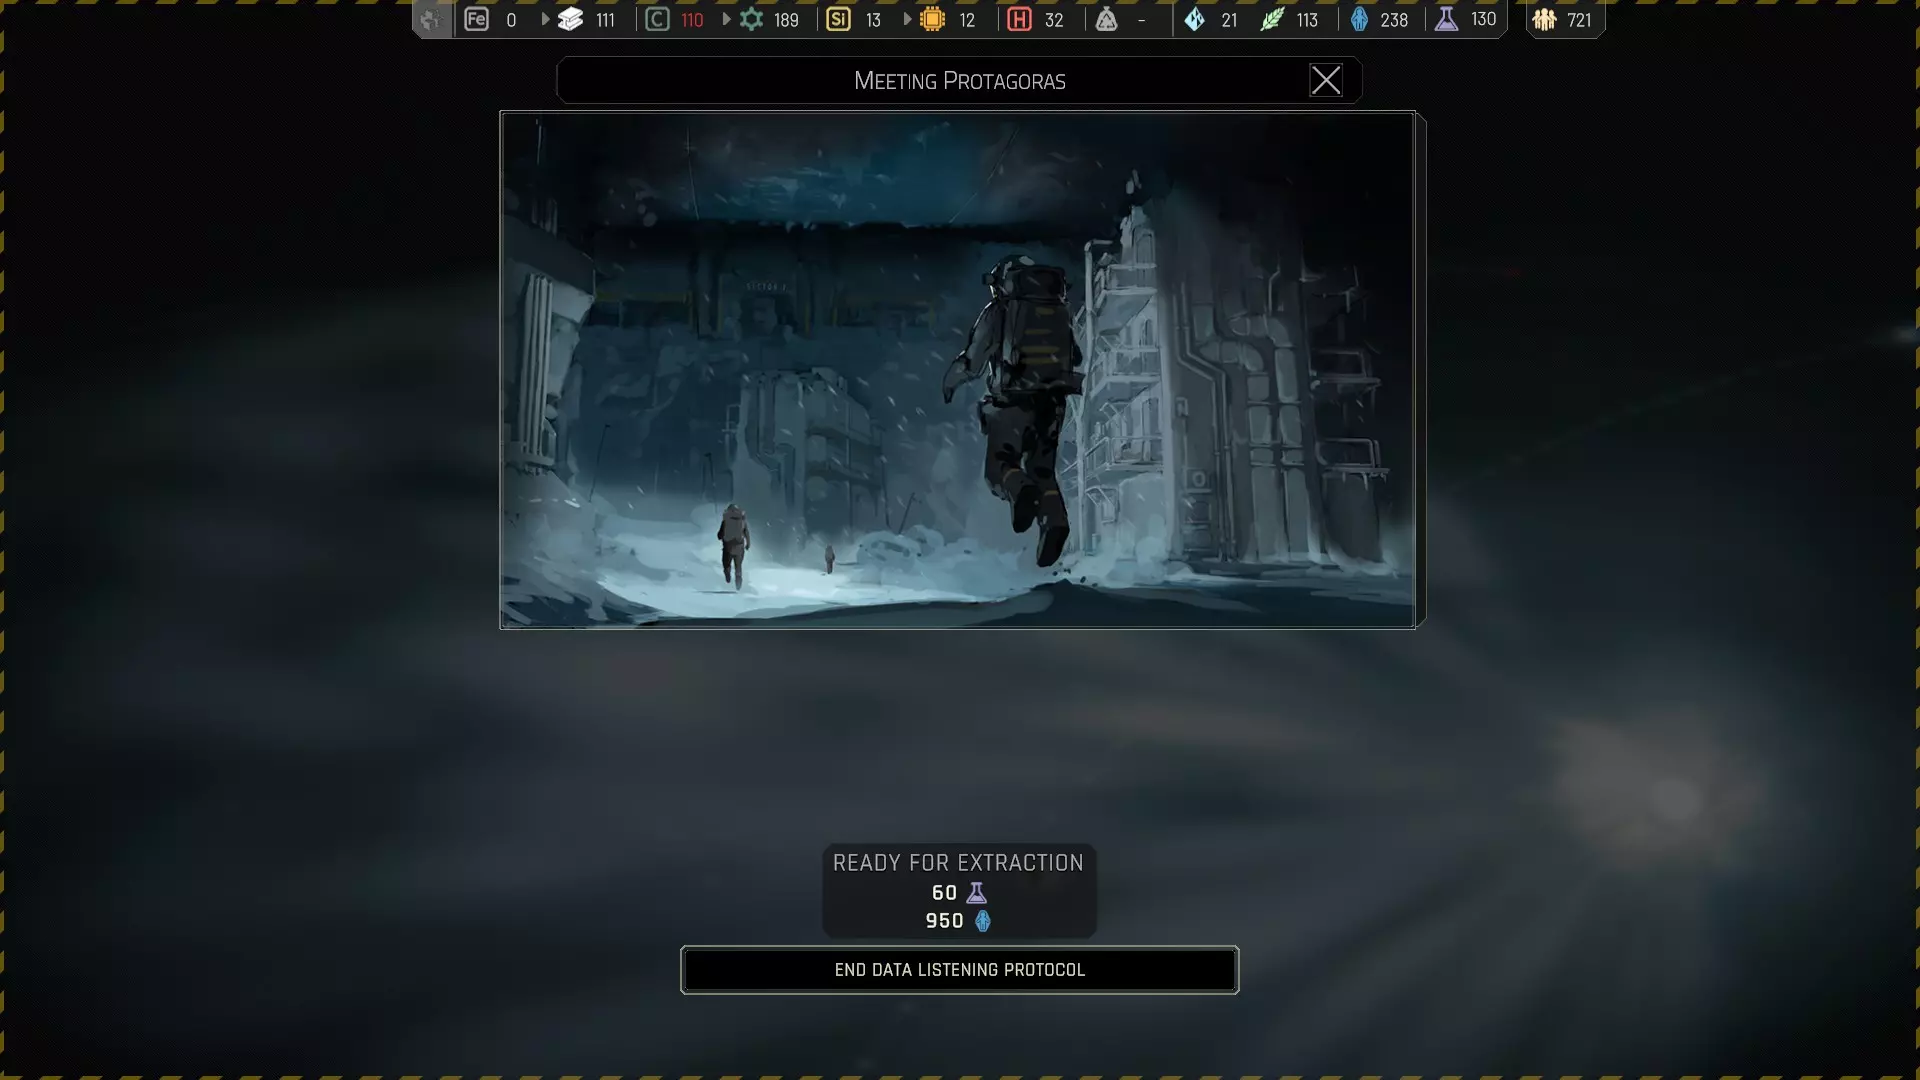Click the iron (Fe) resource icon

tap(476, 19)
